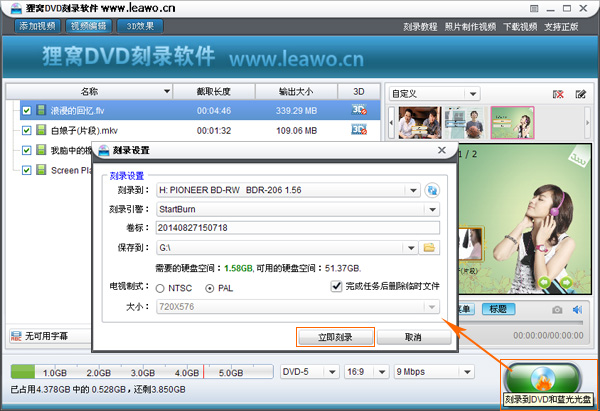Click the 截取长度 column header

(214, 92)
